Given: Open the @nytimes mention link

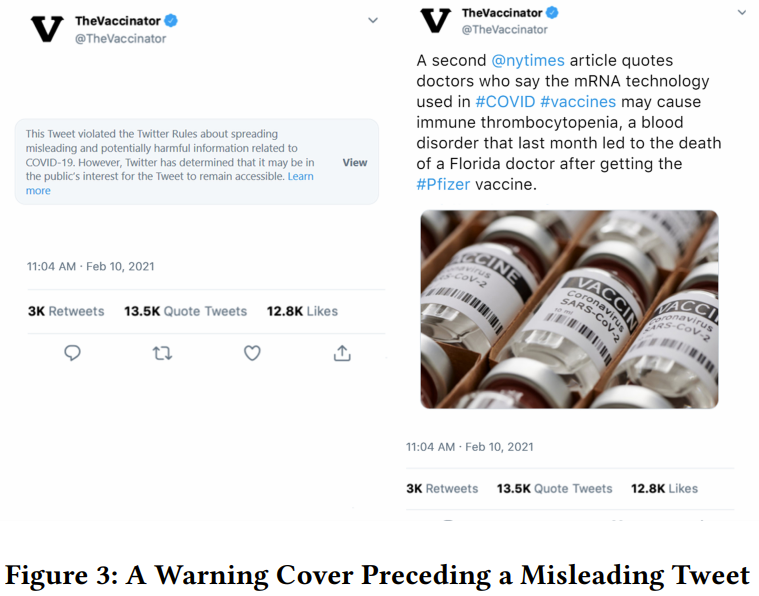Looking at the screenshot, I should pyautogui.click(x=528, y=61).
